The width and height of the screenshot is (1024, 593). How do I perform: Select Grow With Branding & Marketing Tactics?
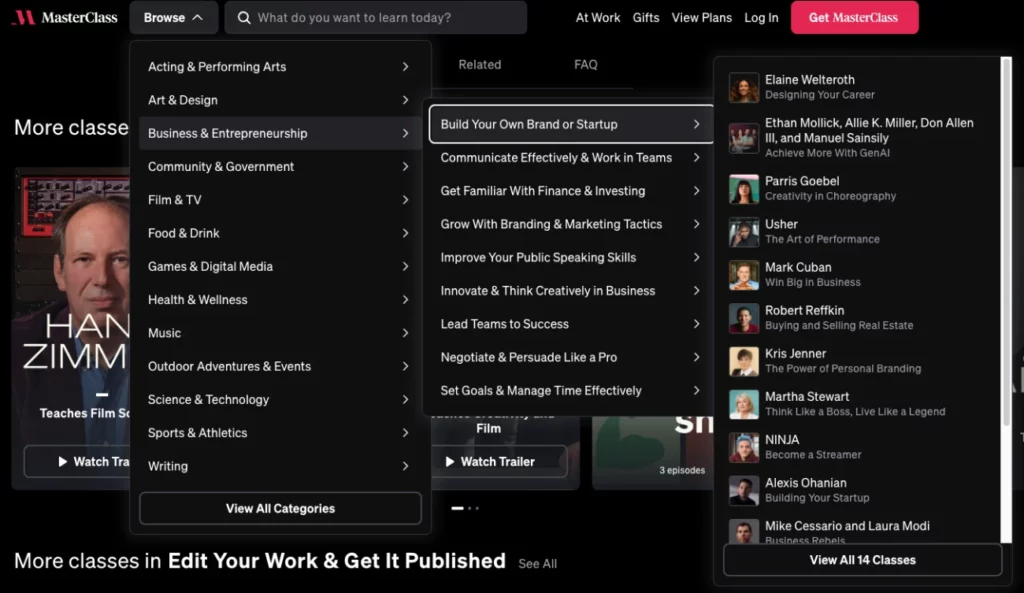click(571, 224)
